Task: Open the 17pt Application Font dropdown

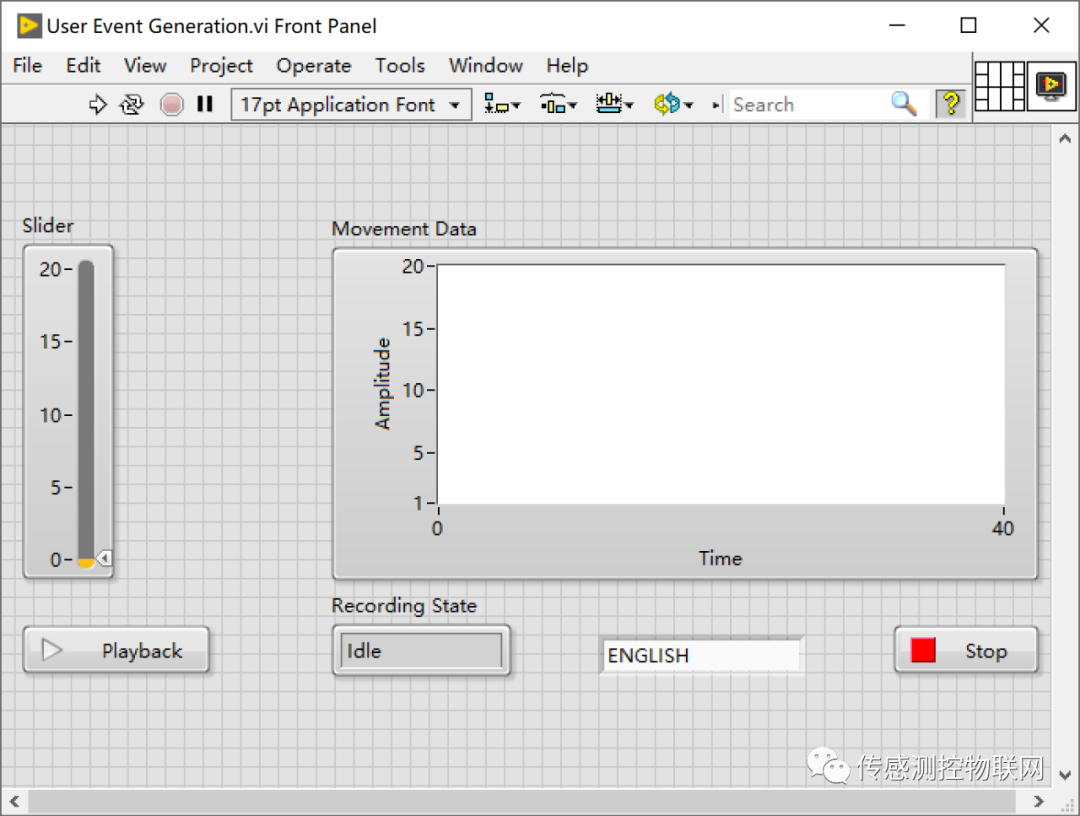Action: pyautogui.click(x=351, y=105)
